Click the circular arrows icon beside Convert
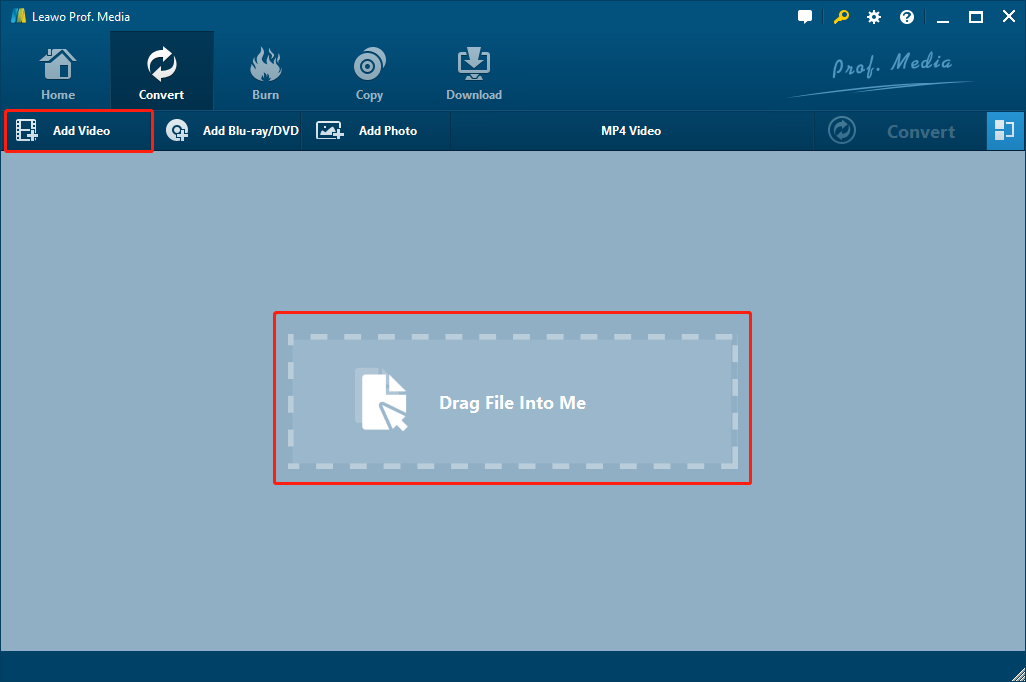 coord(841,130)
